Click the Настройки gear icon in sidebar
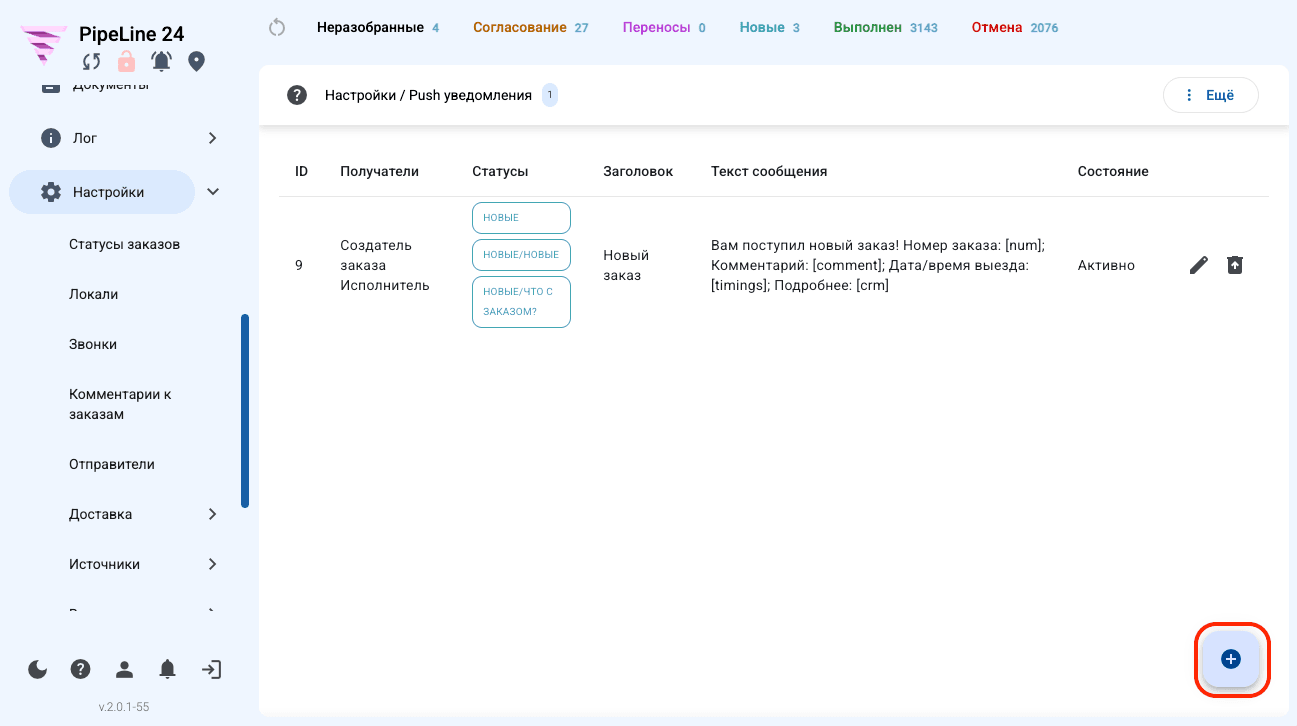Image resolution: width=1297 pixels, height=726 pixels. click(x=51, y=192)
